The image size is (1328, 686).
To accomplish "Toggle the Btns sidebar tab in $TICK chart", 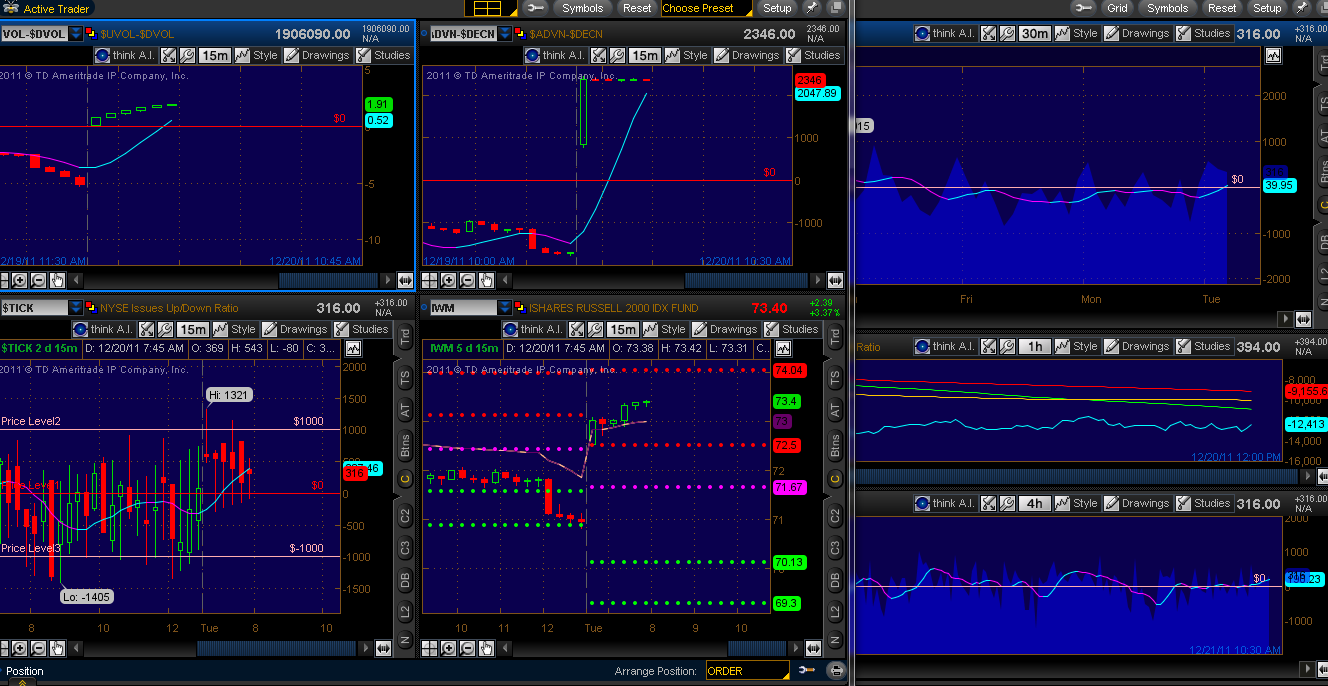I will (405, 446).
